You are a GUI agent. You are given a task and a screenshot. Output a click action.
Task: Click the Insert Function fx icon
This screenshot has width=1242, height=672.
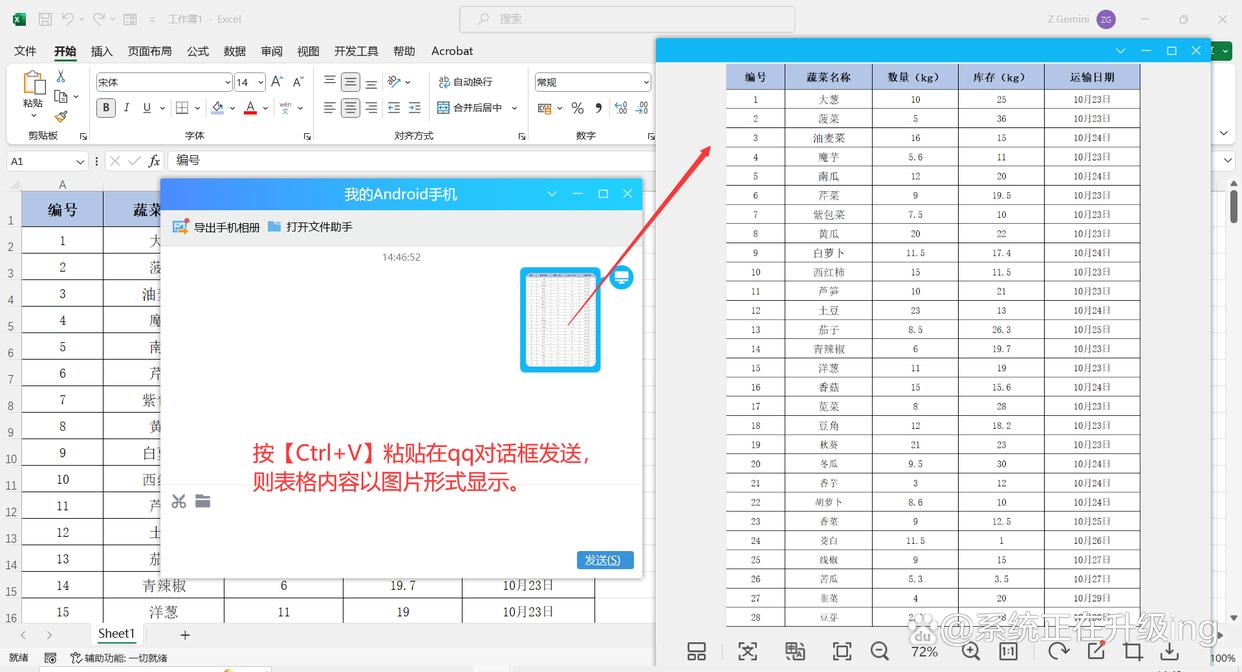tap(154, 161)
